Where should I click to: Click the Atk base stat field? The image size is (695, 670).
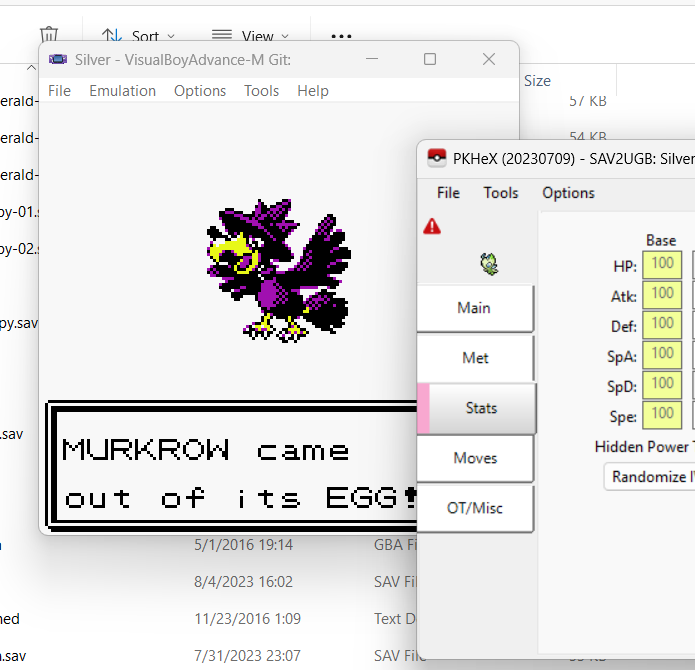[x=662, y=295]
